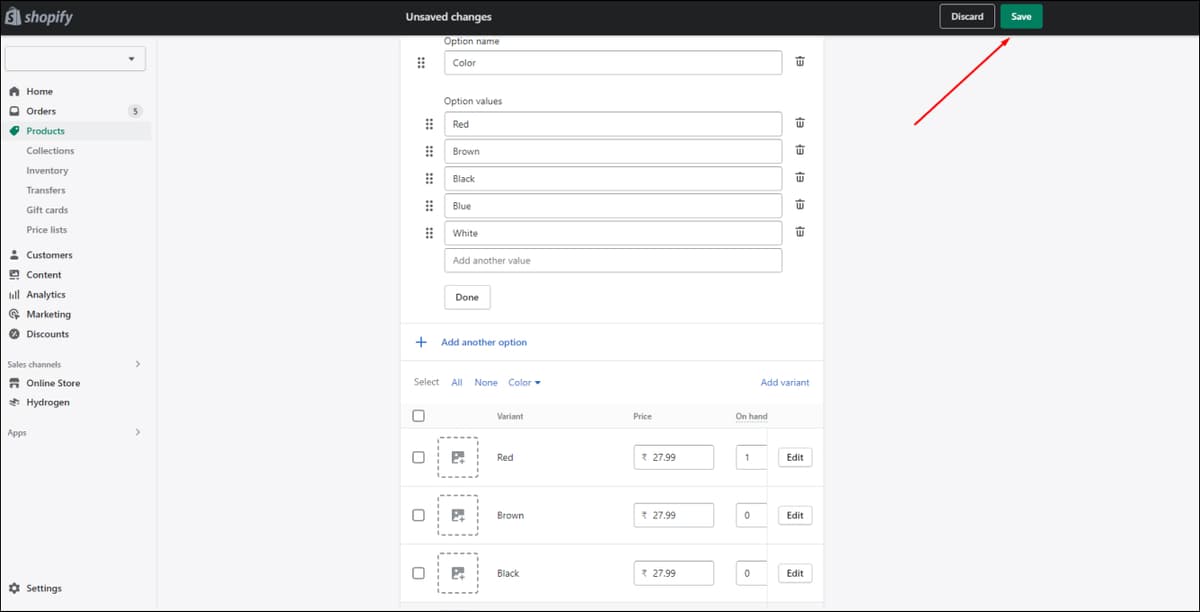Expand the Color filter dropdown
This screenshot has height=612, width=1200.
(x=524, y=382)
